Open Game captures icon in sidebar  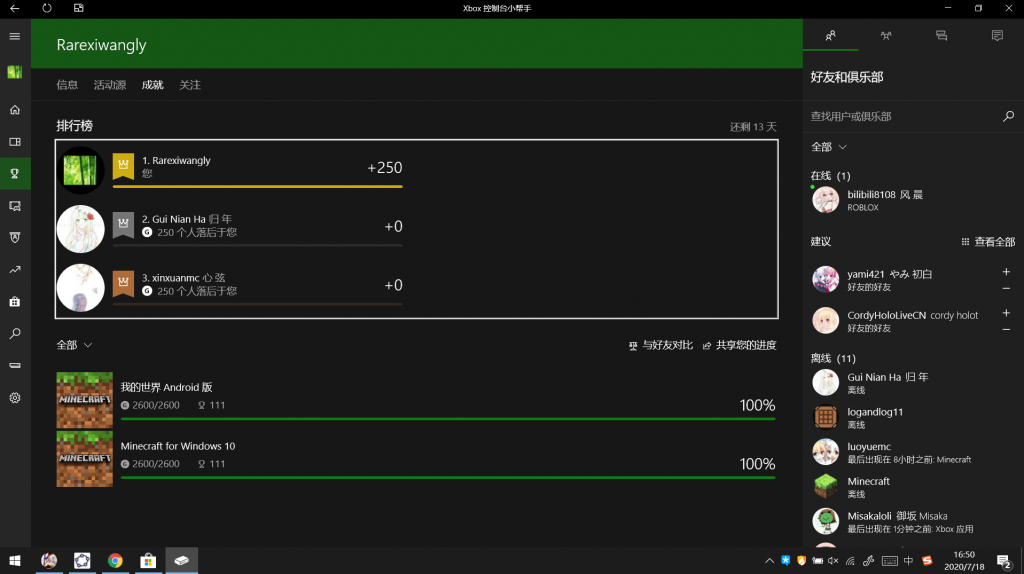click(x=14, y=206)
